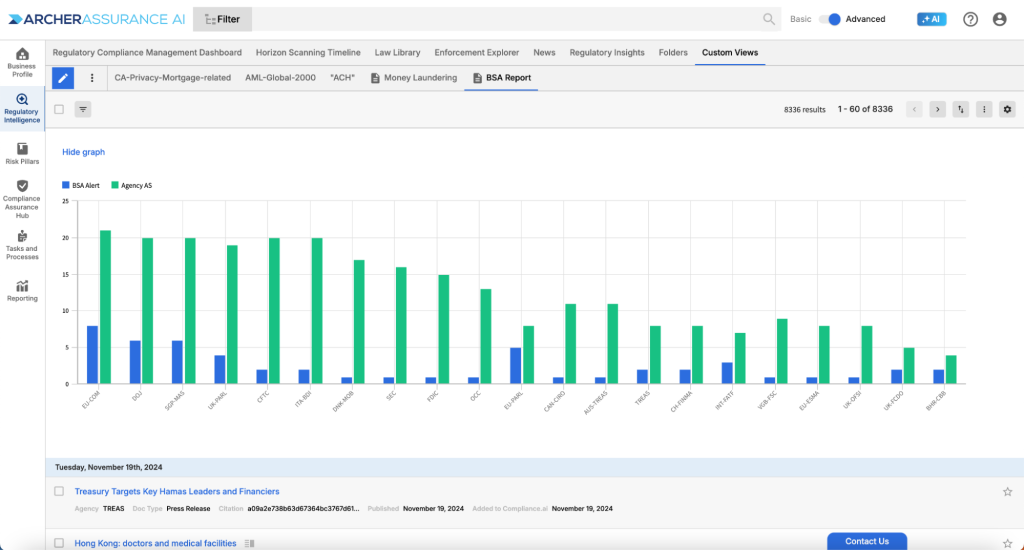1024x550 pixels.
Task: Open results settings gear icon
Action: point(1008,110)
